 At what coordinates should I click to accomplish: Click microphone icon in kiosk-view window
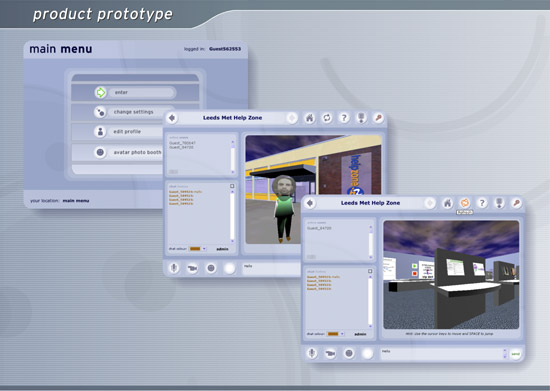point(311,353)
